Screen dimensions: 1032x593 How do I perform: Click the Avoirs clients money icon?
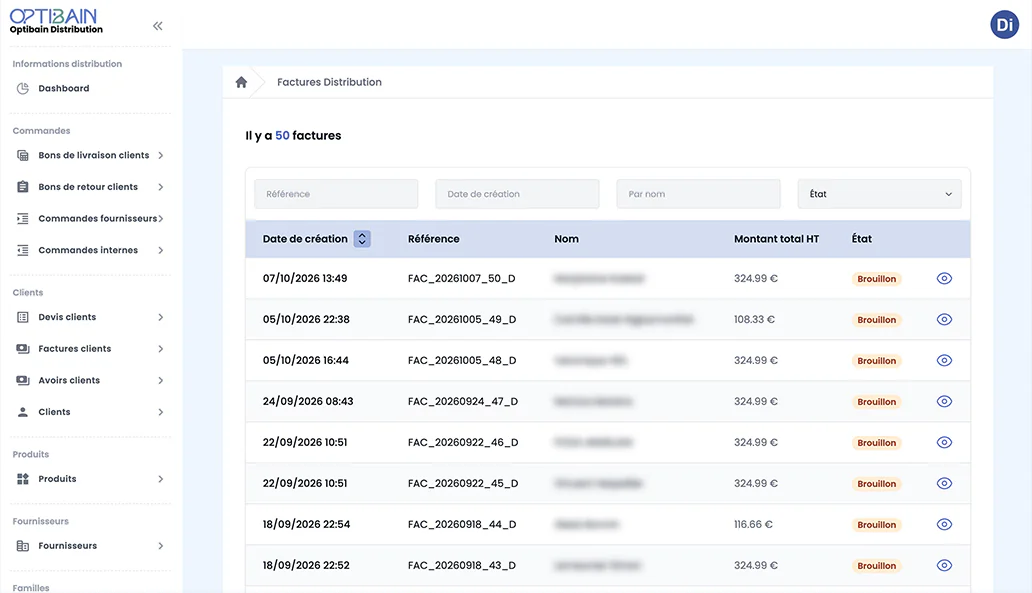(x=23, y=380)
